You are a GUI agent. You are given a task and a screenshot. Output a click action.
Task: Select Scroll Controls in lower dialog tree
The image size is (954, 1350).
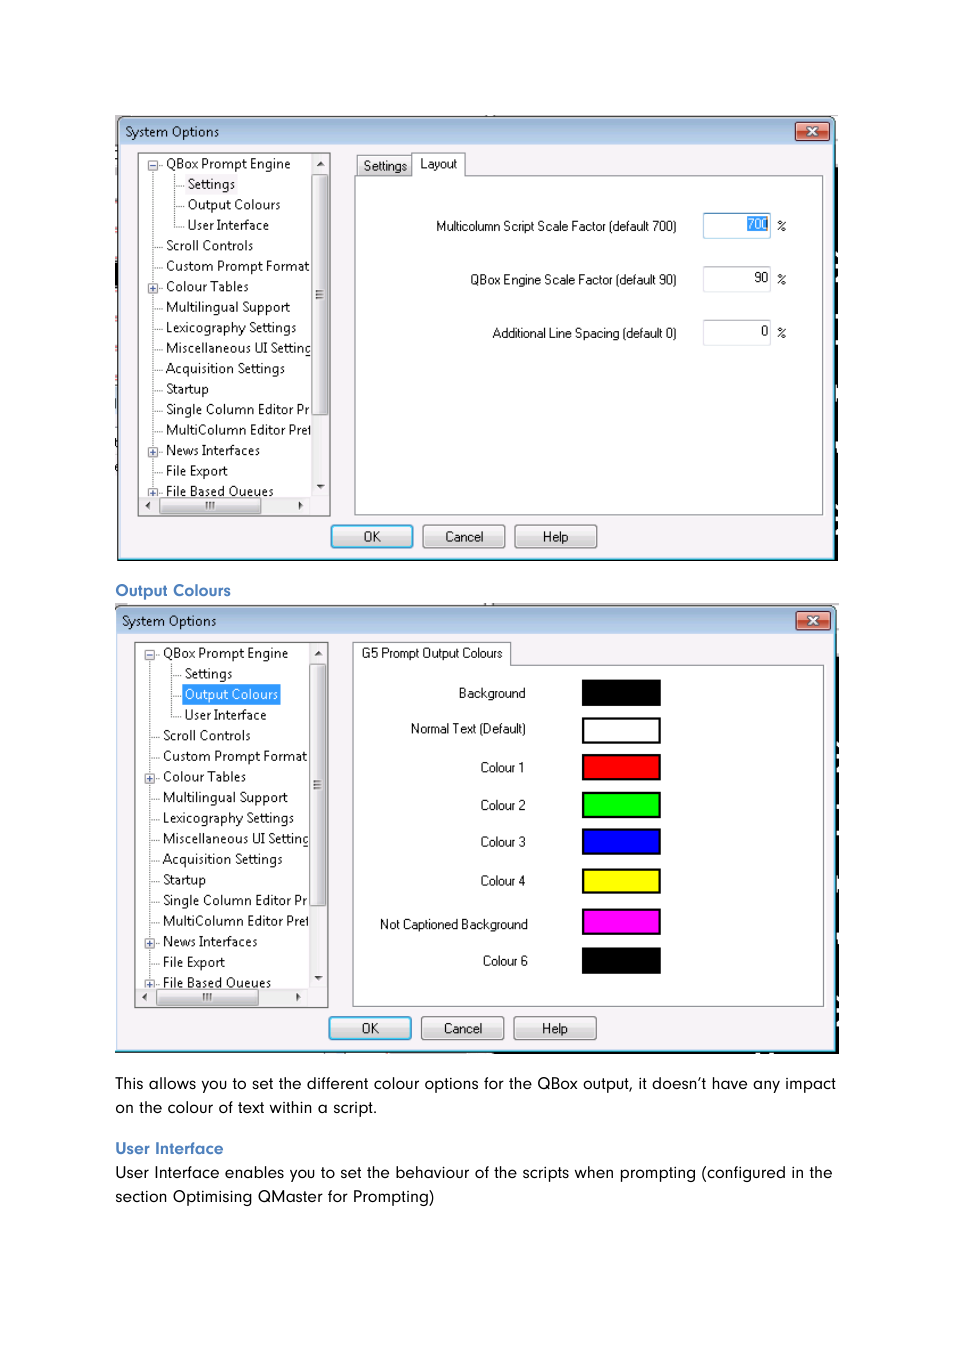(x=206, y=736)
